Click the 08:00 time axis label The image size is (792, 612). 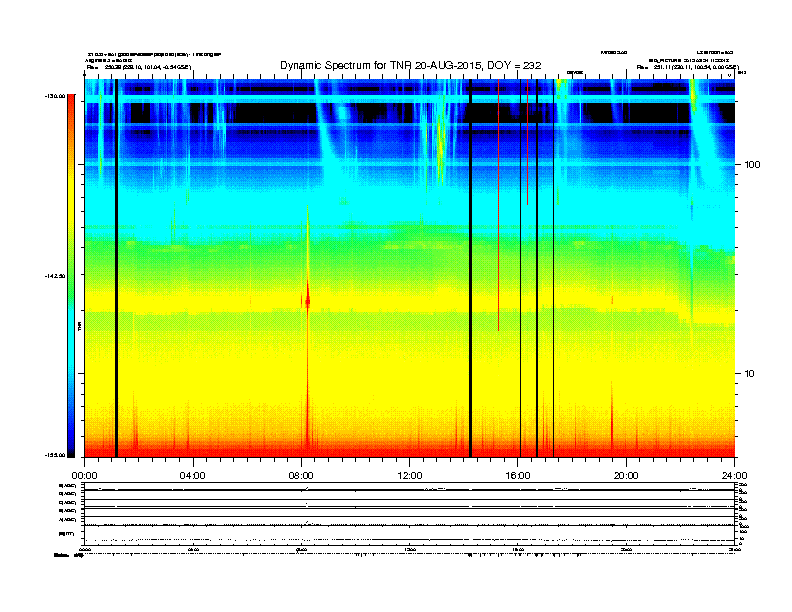301,476
